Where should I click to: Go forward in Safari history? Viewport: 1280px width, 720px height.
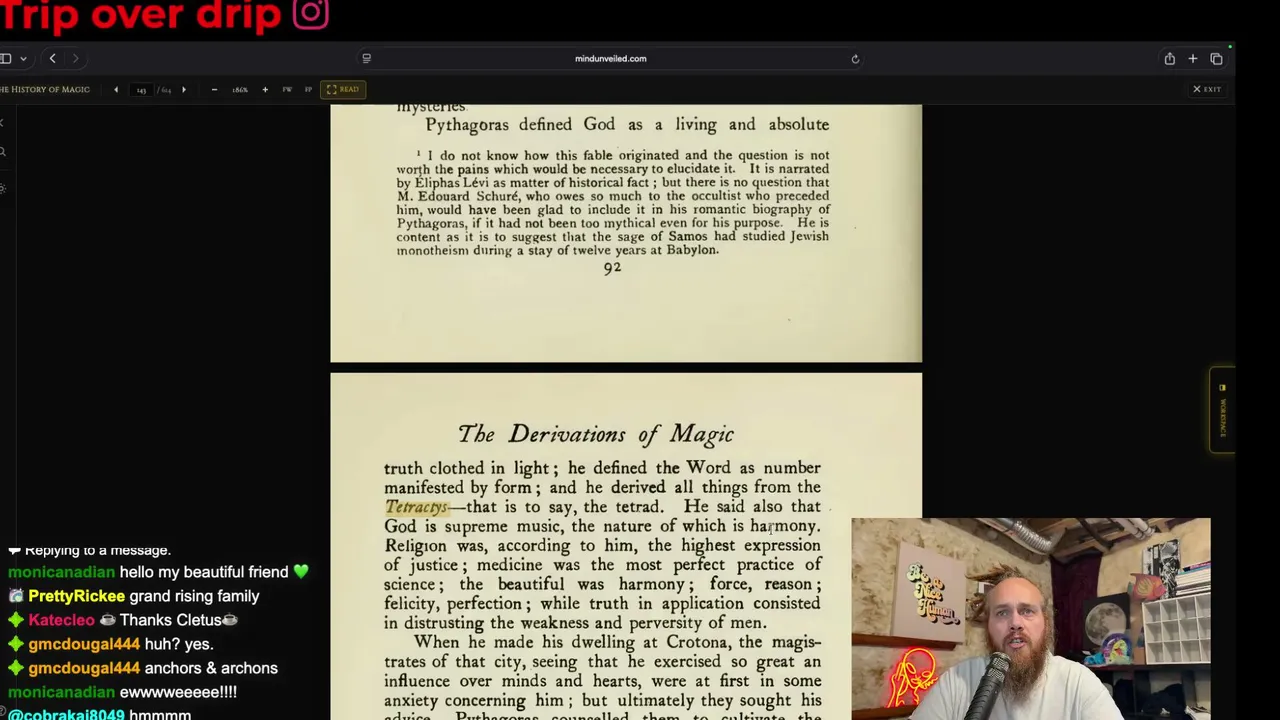[75, 59]
